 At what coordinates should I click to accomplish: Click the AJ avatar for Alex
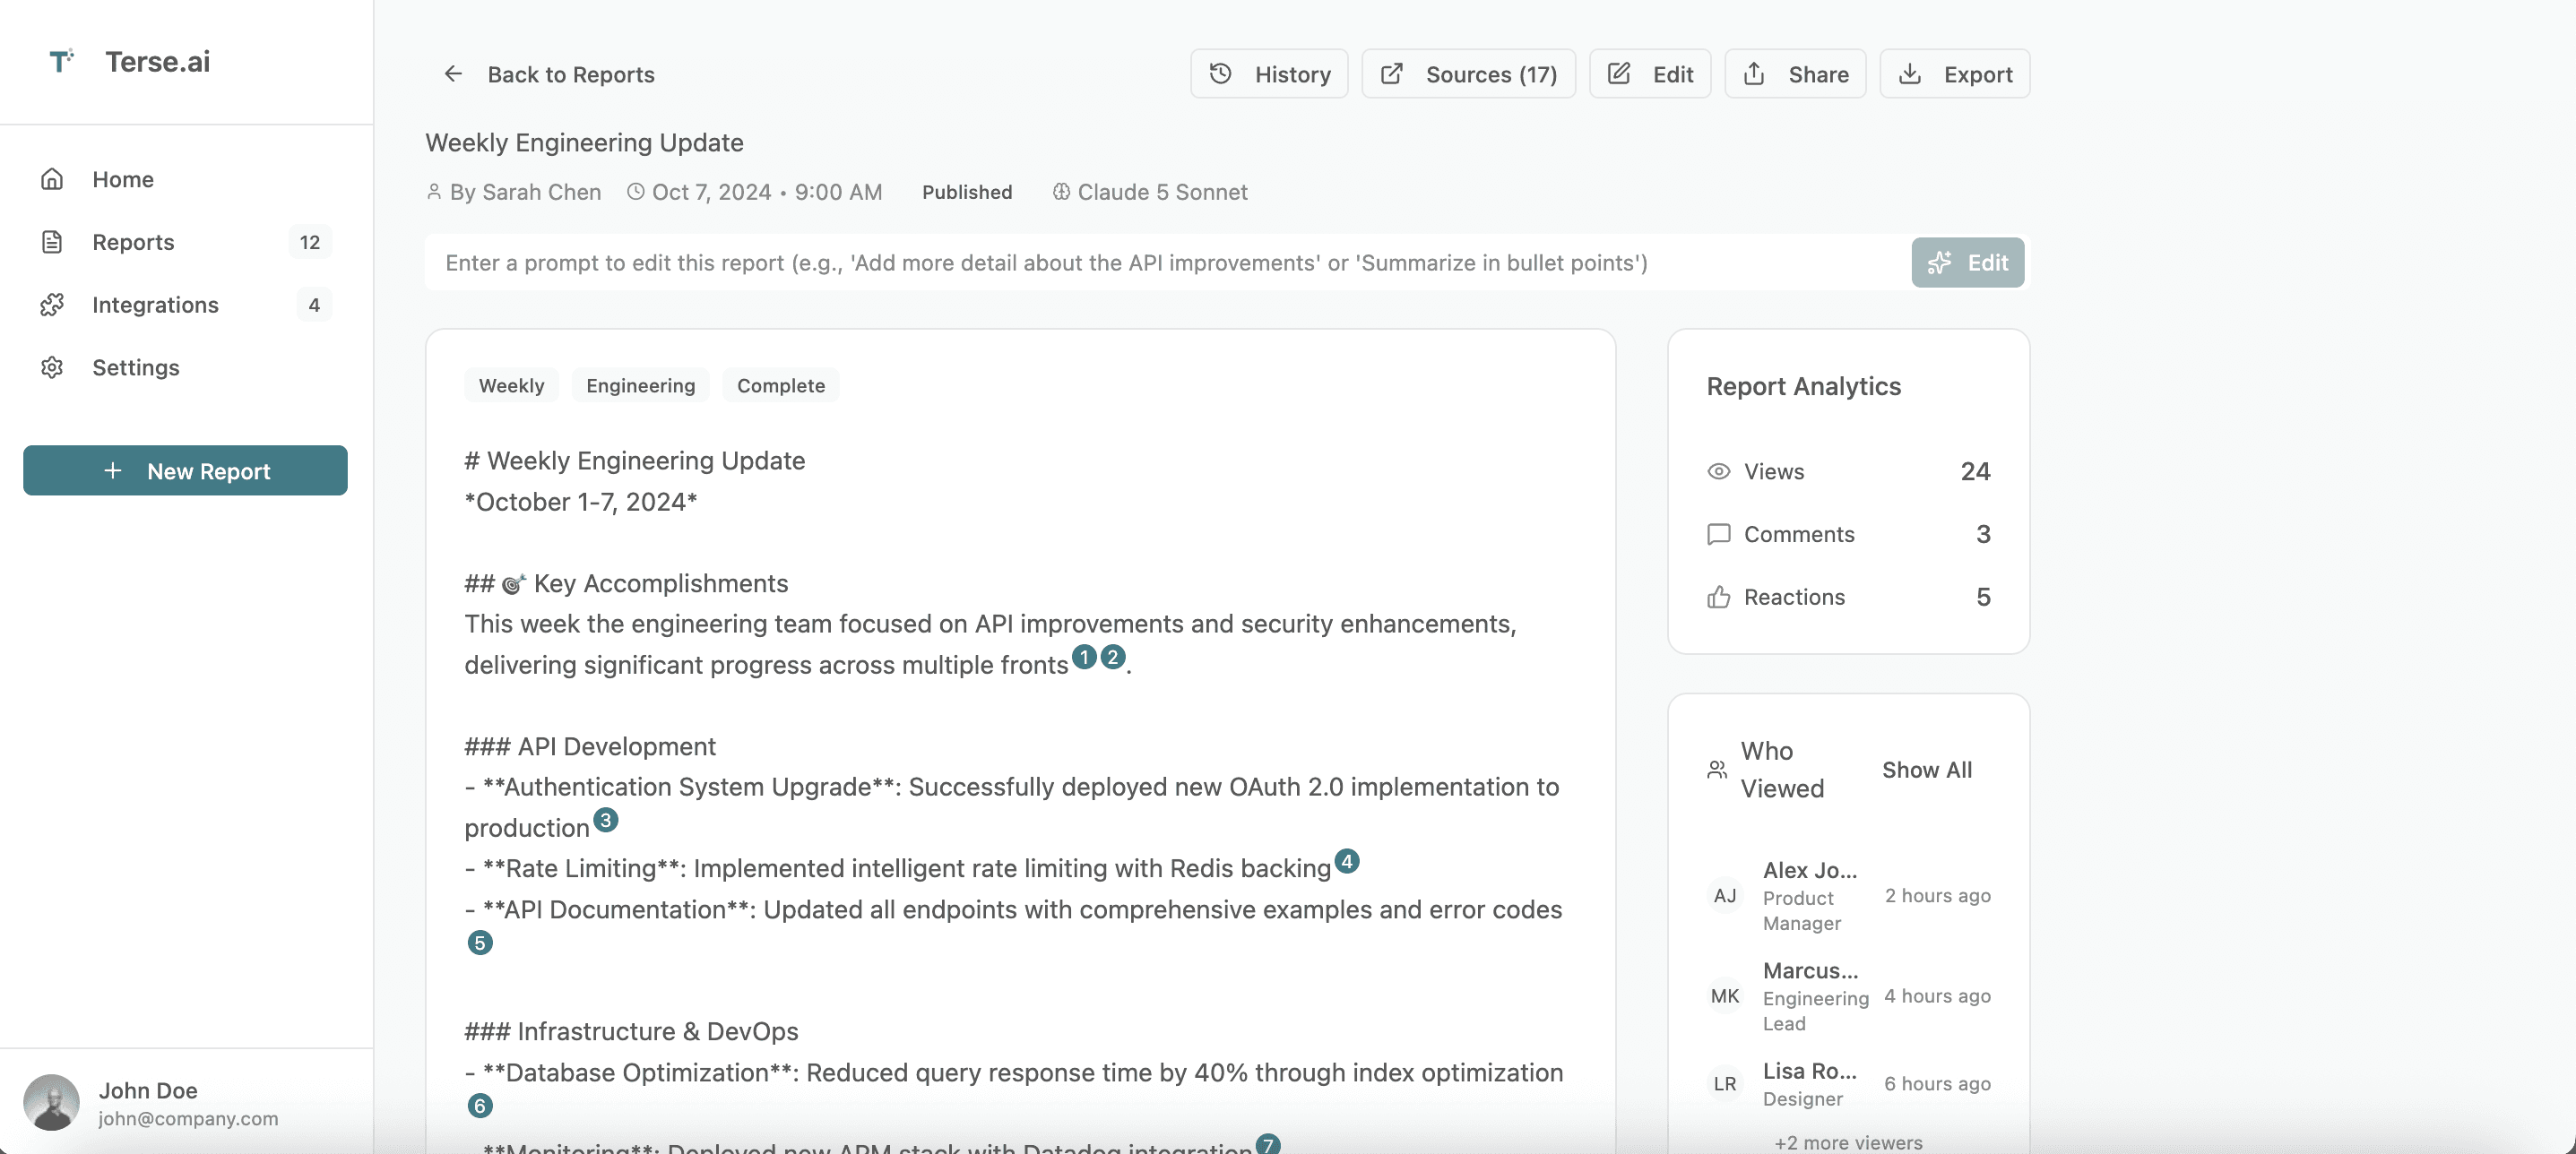tap(1725, 896)
